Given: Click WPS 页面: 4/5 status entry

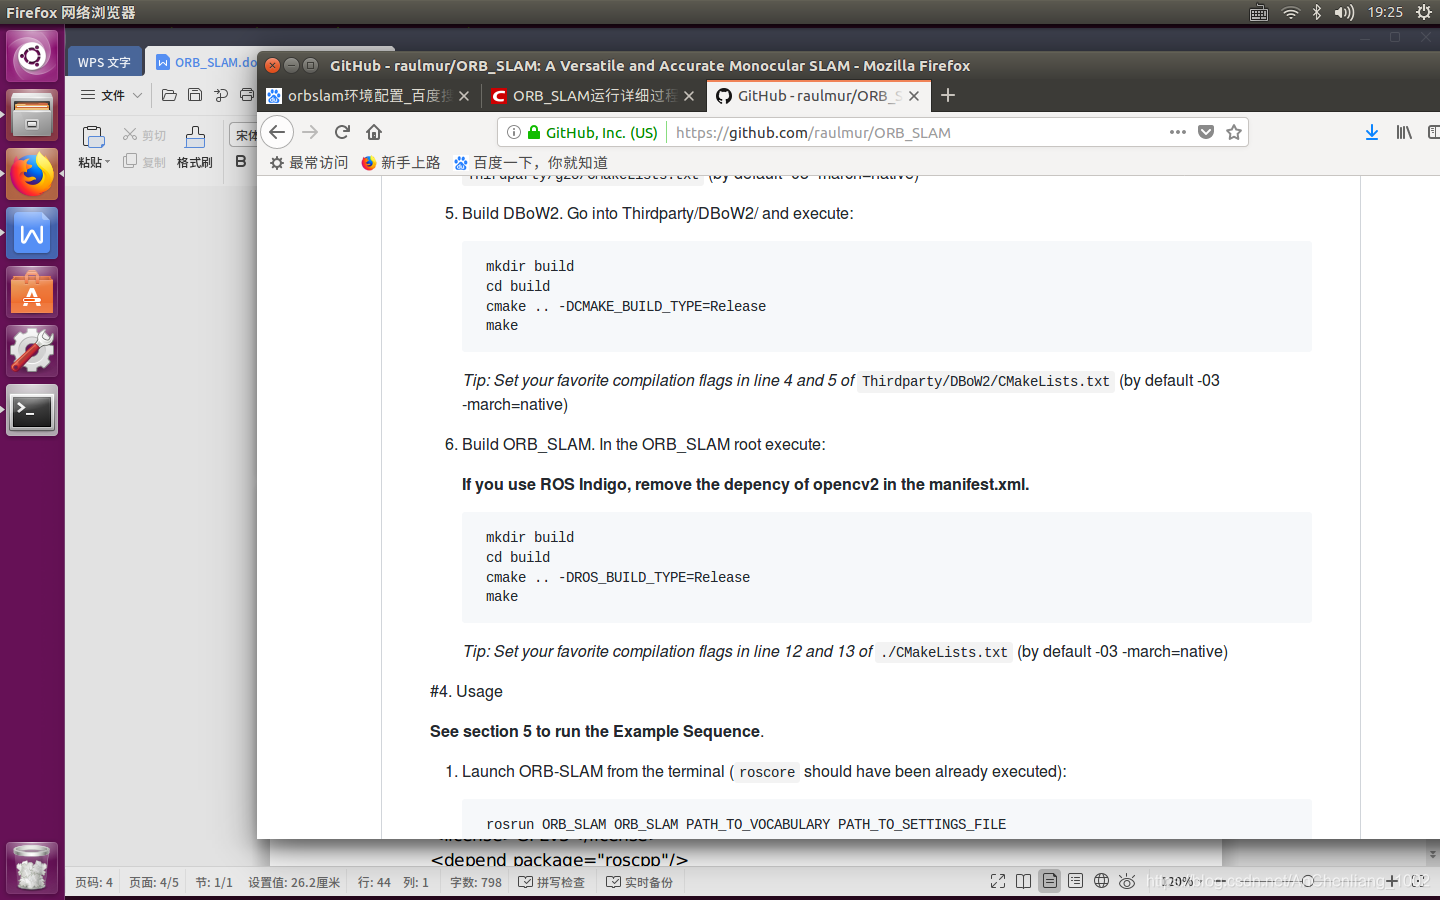Looking at the screenshot, I should click(154, 882).
